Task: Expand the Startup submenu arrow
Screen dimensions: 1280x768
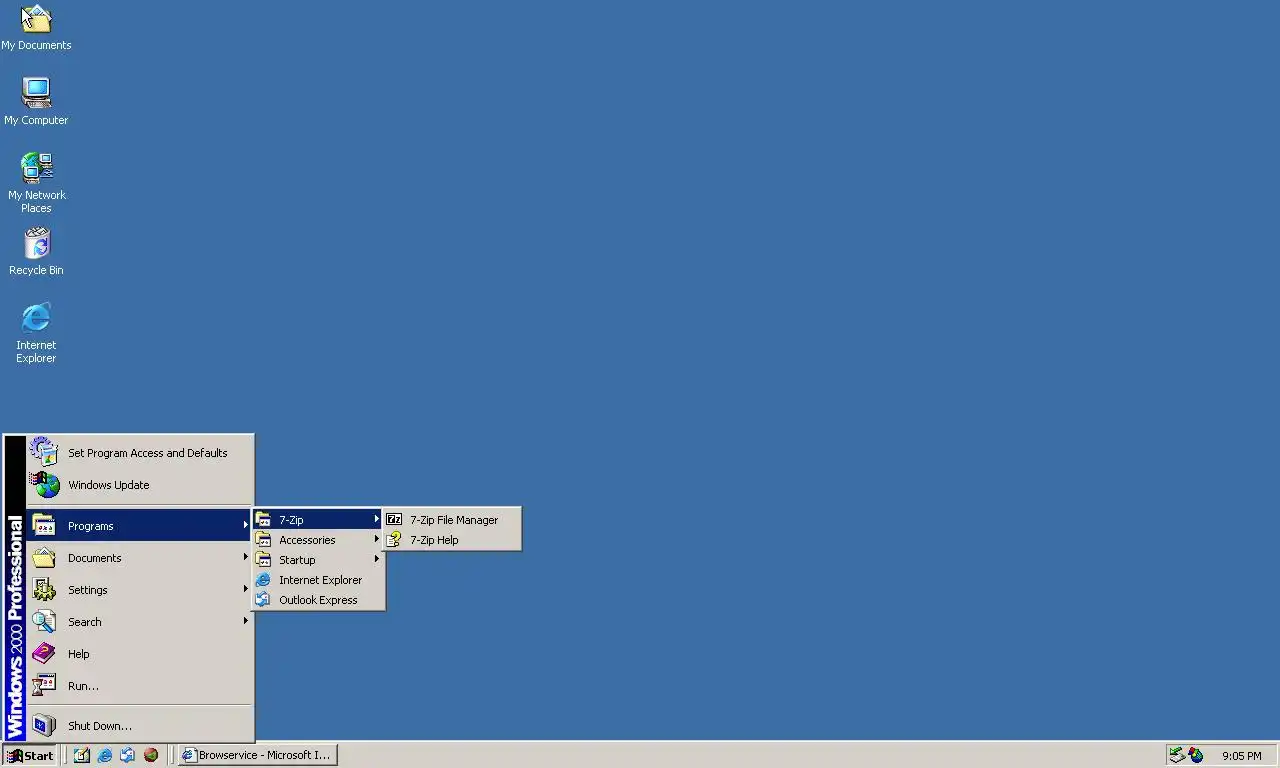Action: pyautogui.click(x=377, y=559)
